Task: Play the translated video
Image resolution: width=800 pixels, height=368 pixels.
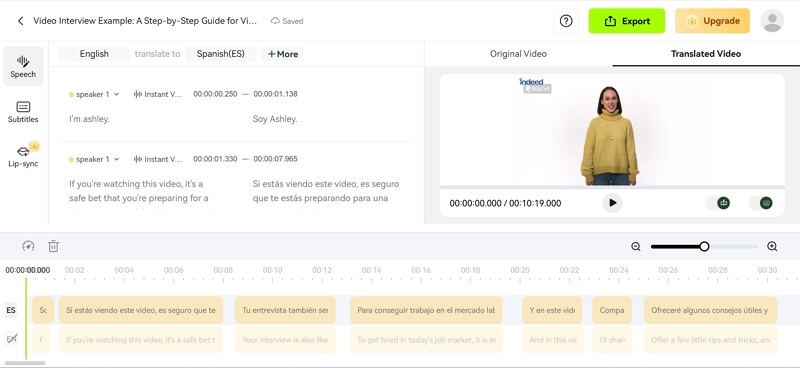Action: [612, 203]
